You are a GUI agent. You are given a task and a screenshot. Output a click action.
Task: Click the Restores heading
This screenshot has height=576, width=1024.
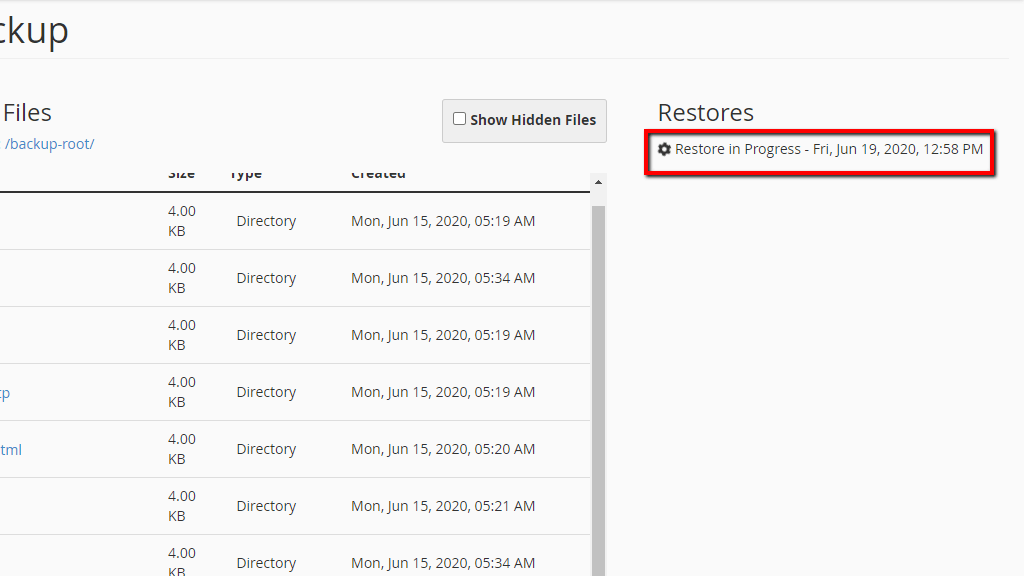(x=705, y=113)
